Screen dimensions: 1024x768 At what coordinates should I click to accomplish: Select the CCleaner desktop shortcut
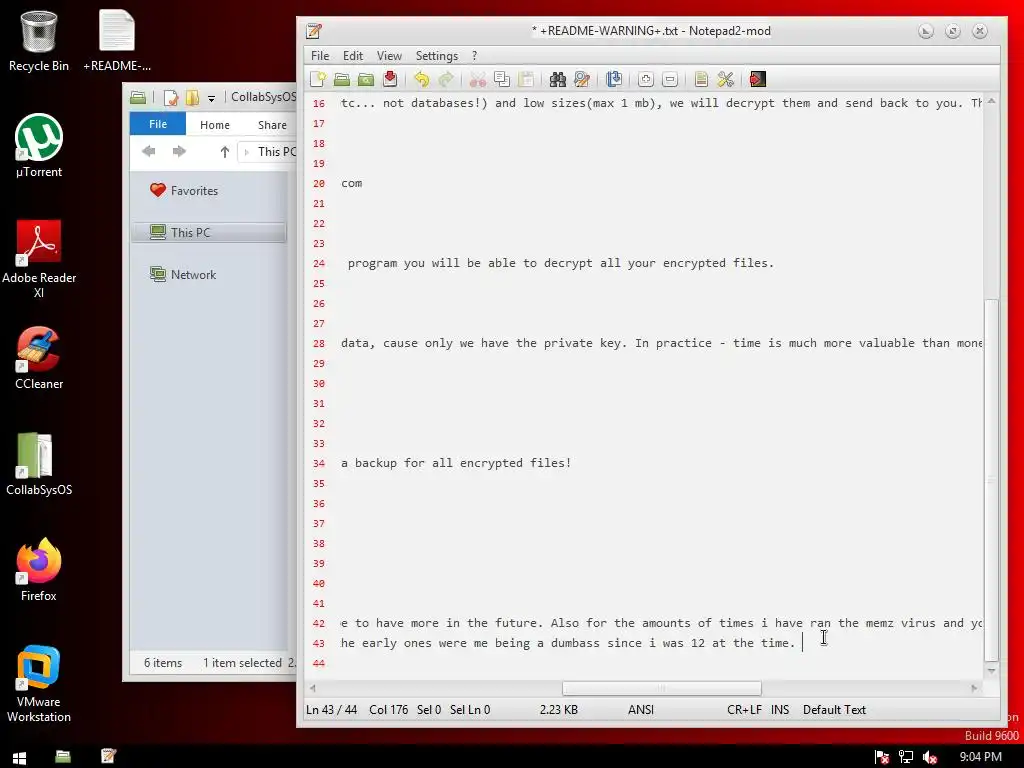pos(39,359)
